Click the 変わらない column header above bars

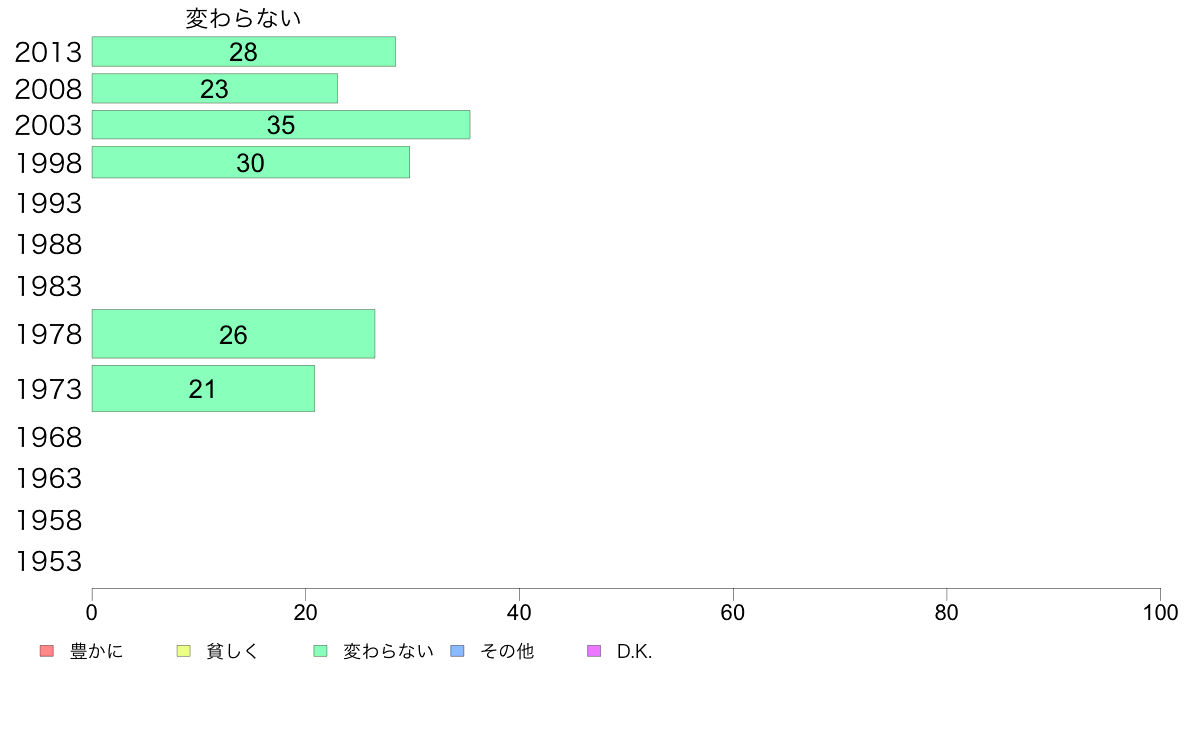pyautogui.click(x=243, y=18)
